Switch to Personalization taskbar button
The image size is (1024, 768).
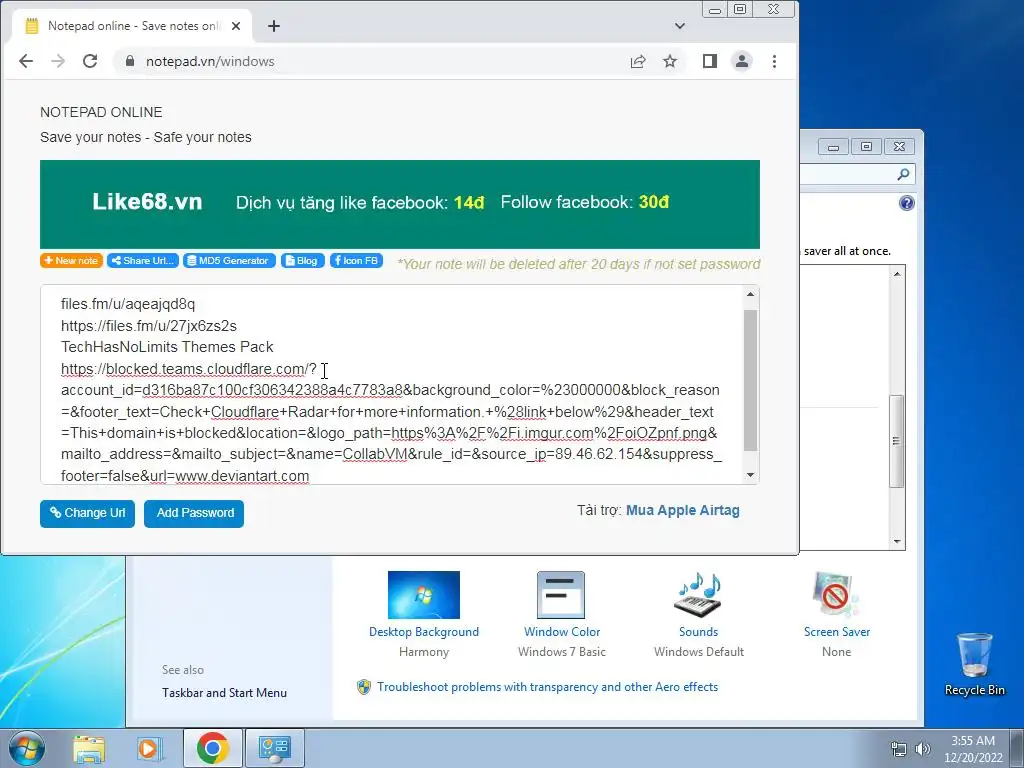tap(275, 748)
